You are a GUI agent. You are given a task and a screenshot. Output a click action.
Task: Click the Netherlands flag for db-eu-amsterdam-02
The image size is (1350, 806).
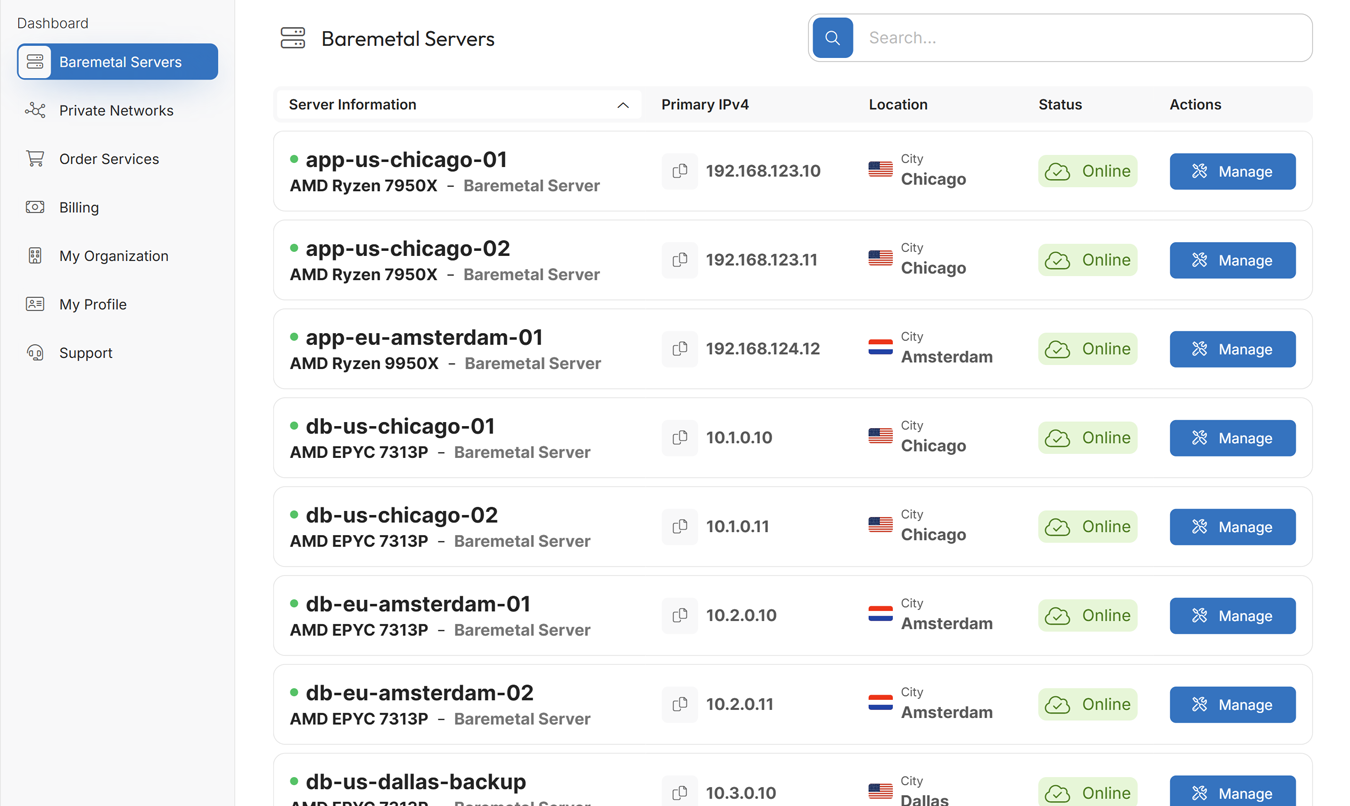click(x=880, y=703)
